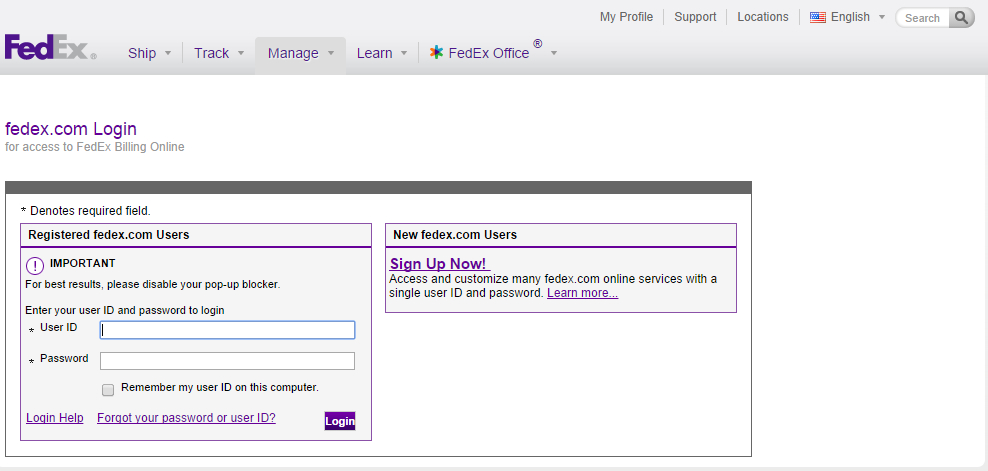Open the Support link
Viewport: 988px width, 471px height.
click(695, 17)
